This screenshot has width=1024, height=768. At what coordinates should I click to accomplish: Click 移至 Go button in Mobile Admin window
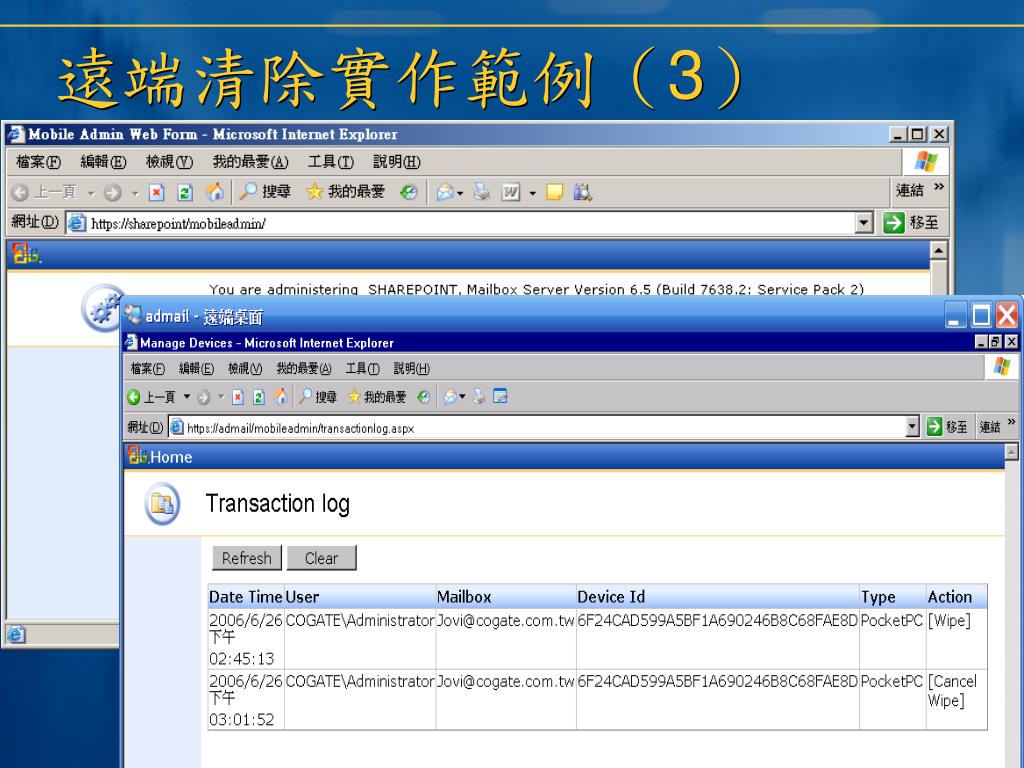pos(912,223)
